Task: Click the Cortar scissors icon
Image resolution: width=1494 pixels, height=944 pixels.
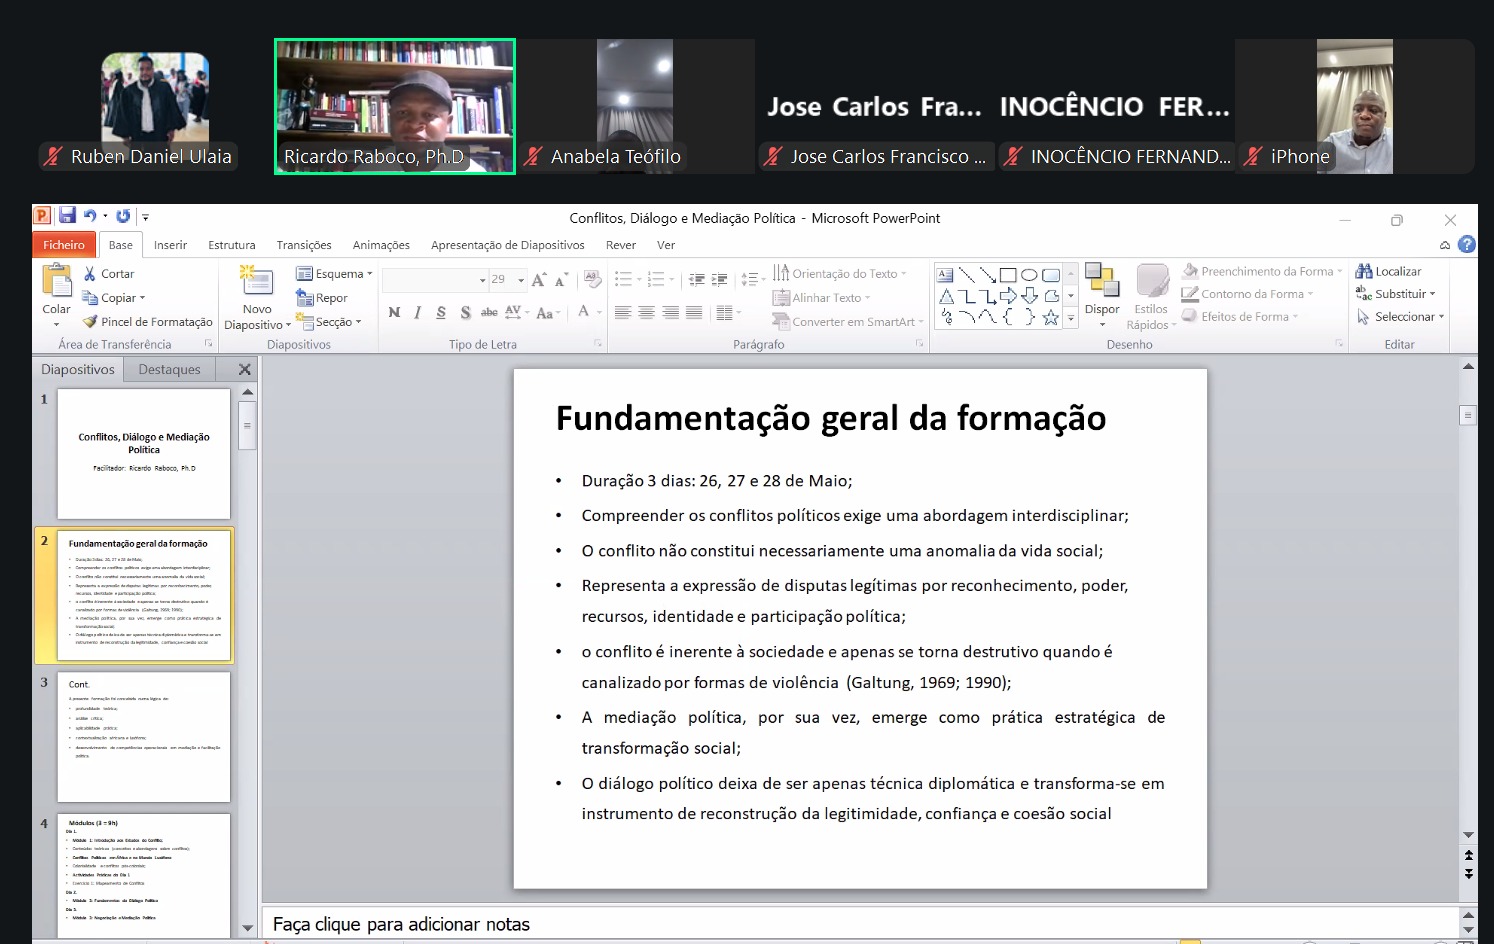Action: (x=90, y=273)
